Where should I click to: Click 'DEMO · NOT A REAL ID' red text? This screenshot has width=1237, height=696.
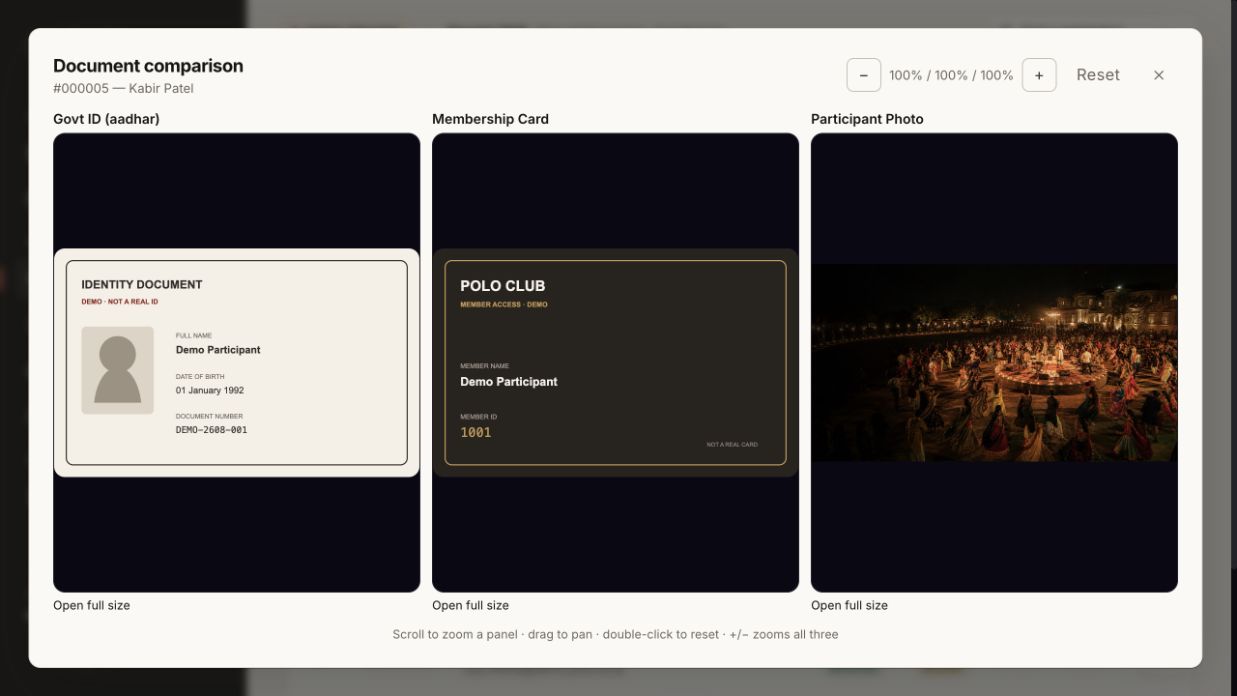(120, 301)
